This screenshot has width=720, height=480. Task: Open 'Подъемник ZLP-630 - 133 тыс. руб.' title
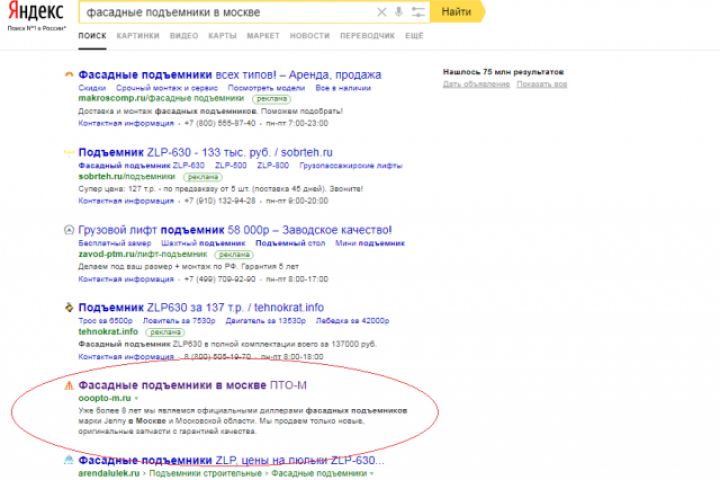205,152
